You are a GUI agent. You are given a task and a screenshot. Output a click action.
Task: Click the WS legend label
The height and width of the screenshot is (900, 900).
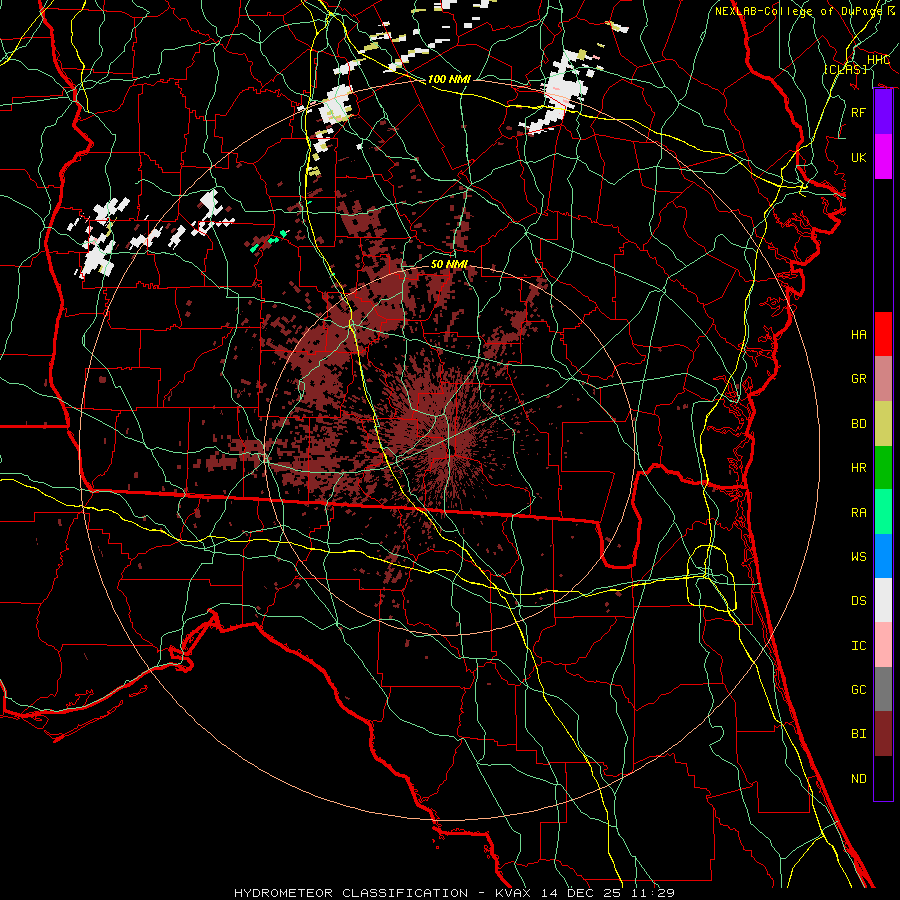[x=859, y=556]
